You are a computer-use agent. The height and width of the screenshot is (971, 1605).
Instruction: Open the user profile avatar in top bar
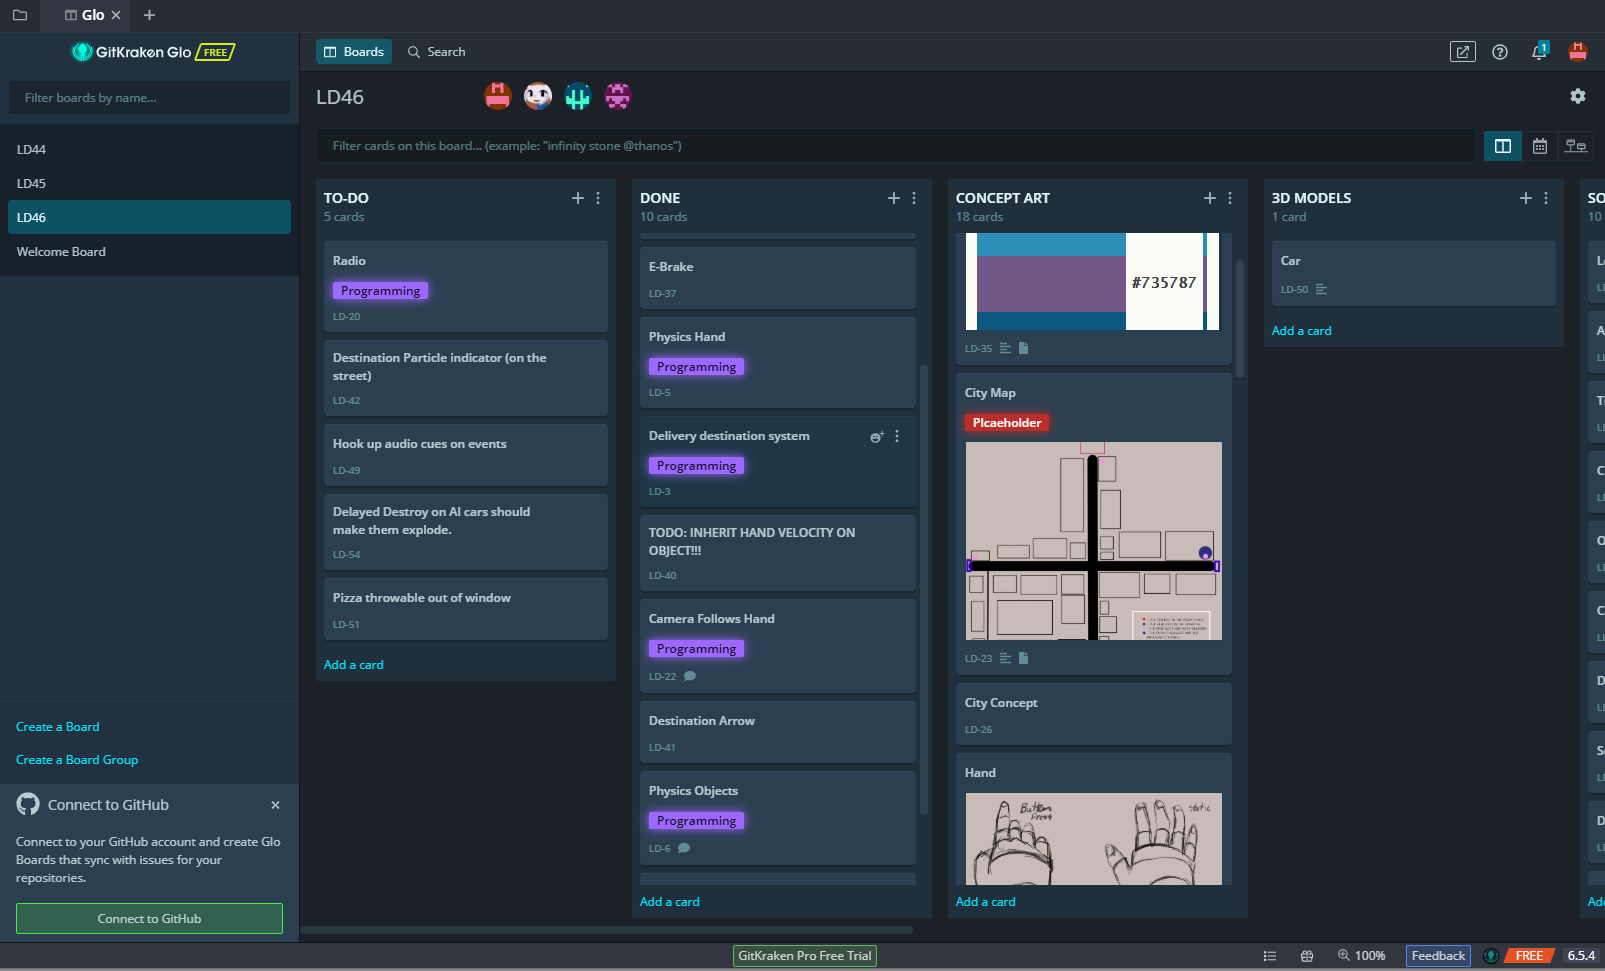(x=1578, y=52)
